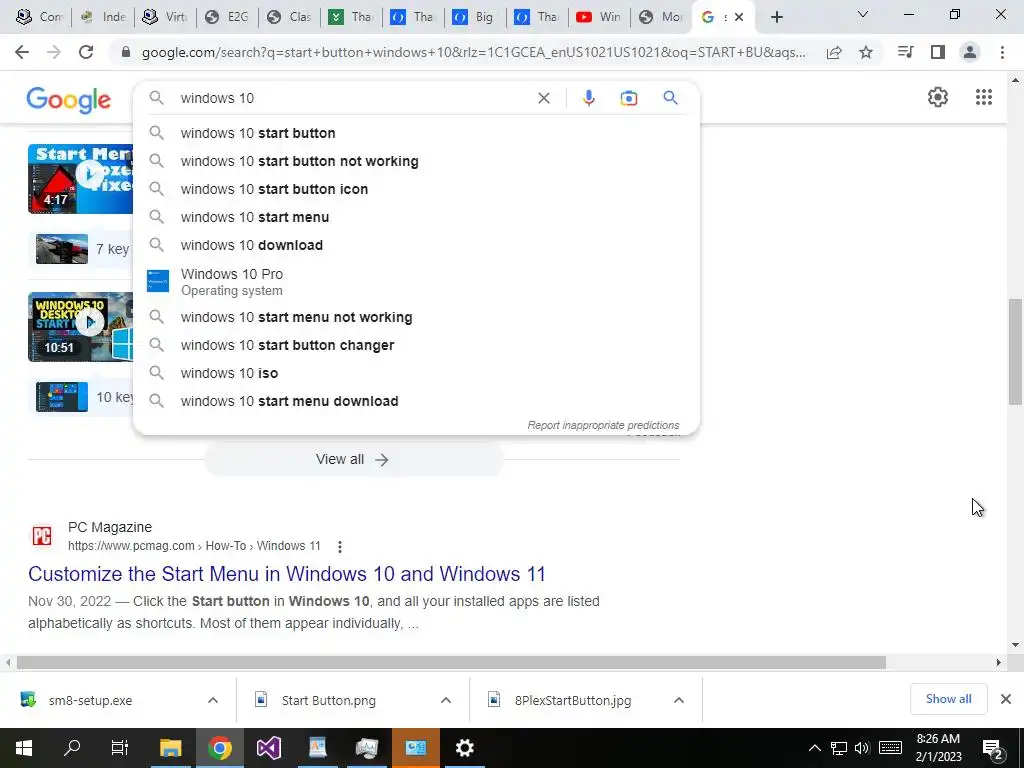Expand sm8-setup.exe download options
Viewport: 1024px width, 768px height.
(213, 700)
